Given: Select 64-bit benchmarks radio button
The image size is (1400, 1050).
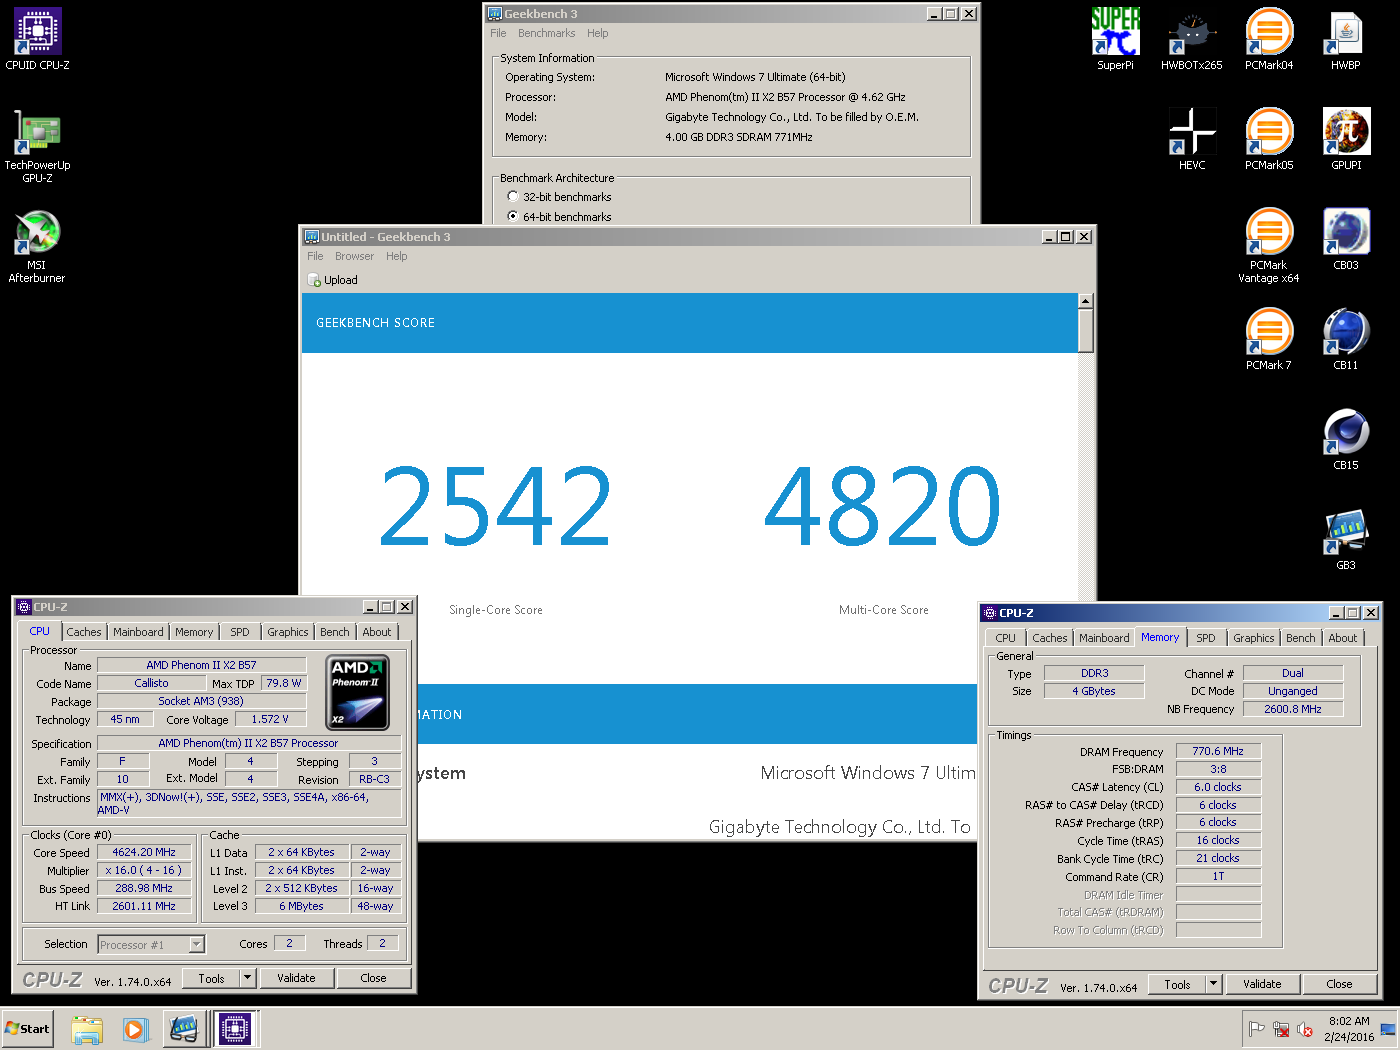Looking at the screenshot, I should [x=513, y=216].
